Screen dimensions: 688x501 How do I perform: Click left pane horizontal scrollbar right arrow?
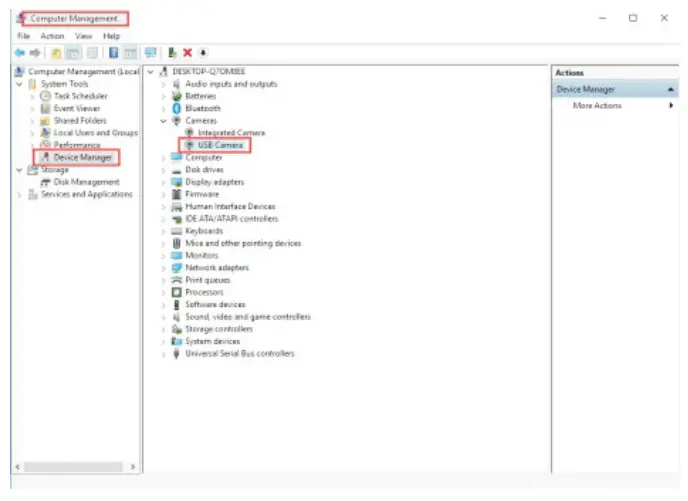(x=133, y=467)
